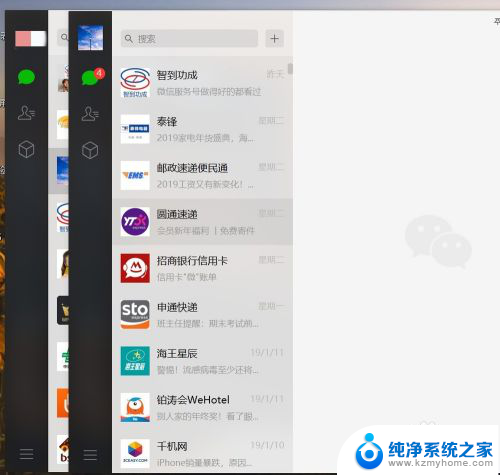Open the Chats icon with 4 badge
Image resolution: width=500 pixels, height=475 pixels.
click(x=93, y=77)
